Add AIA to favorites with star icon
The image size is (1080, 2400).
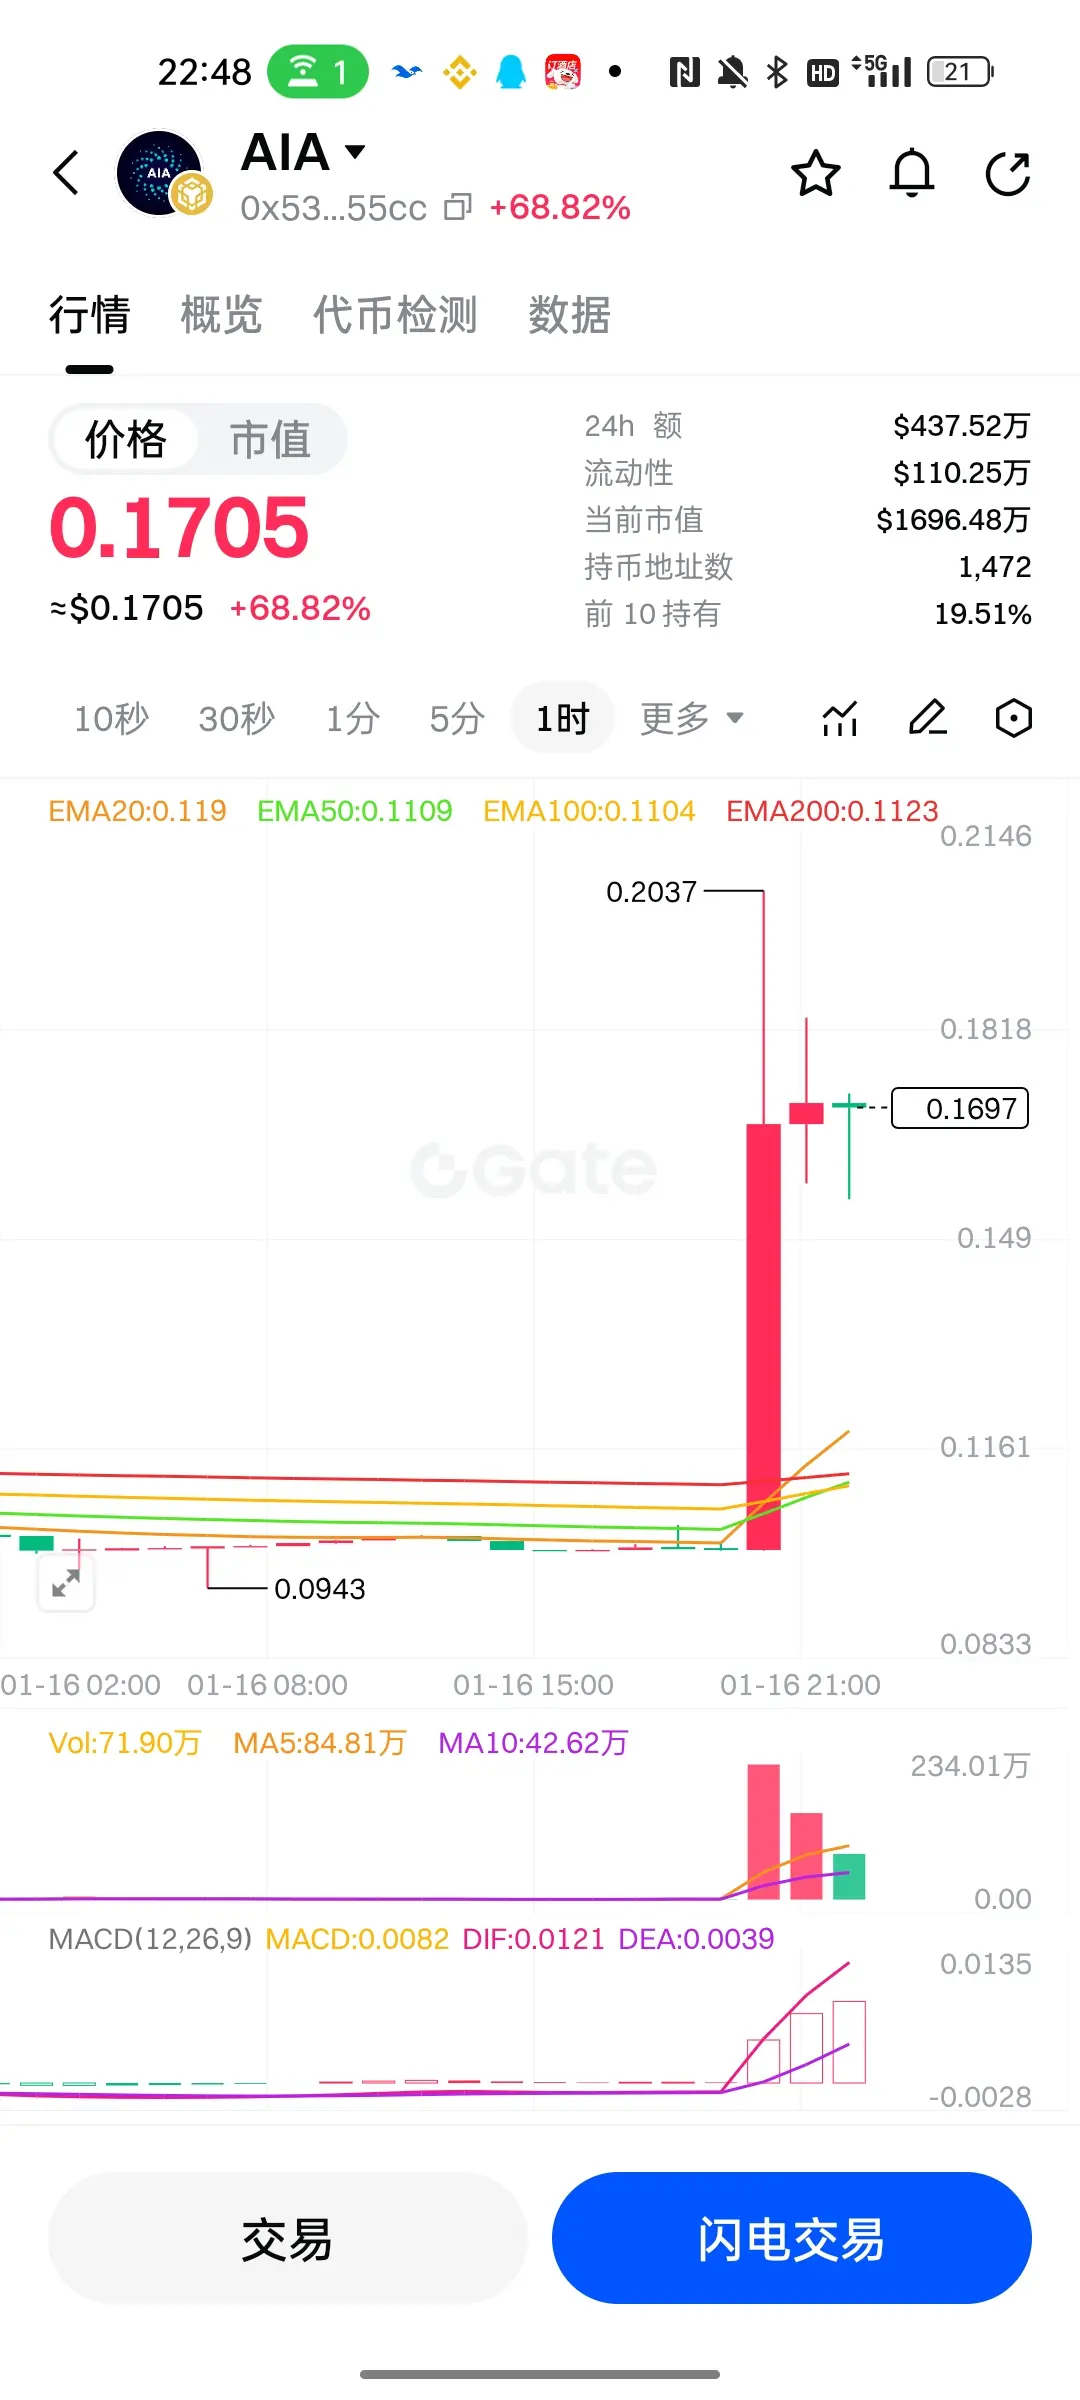coord(816,173)
